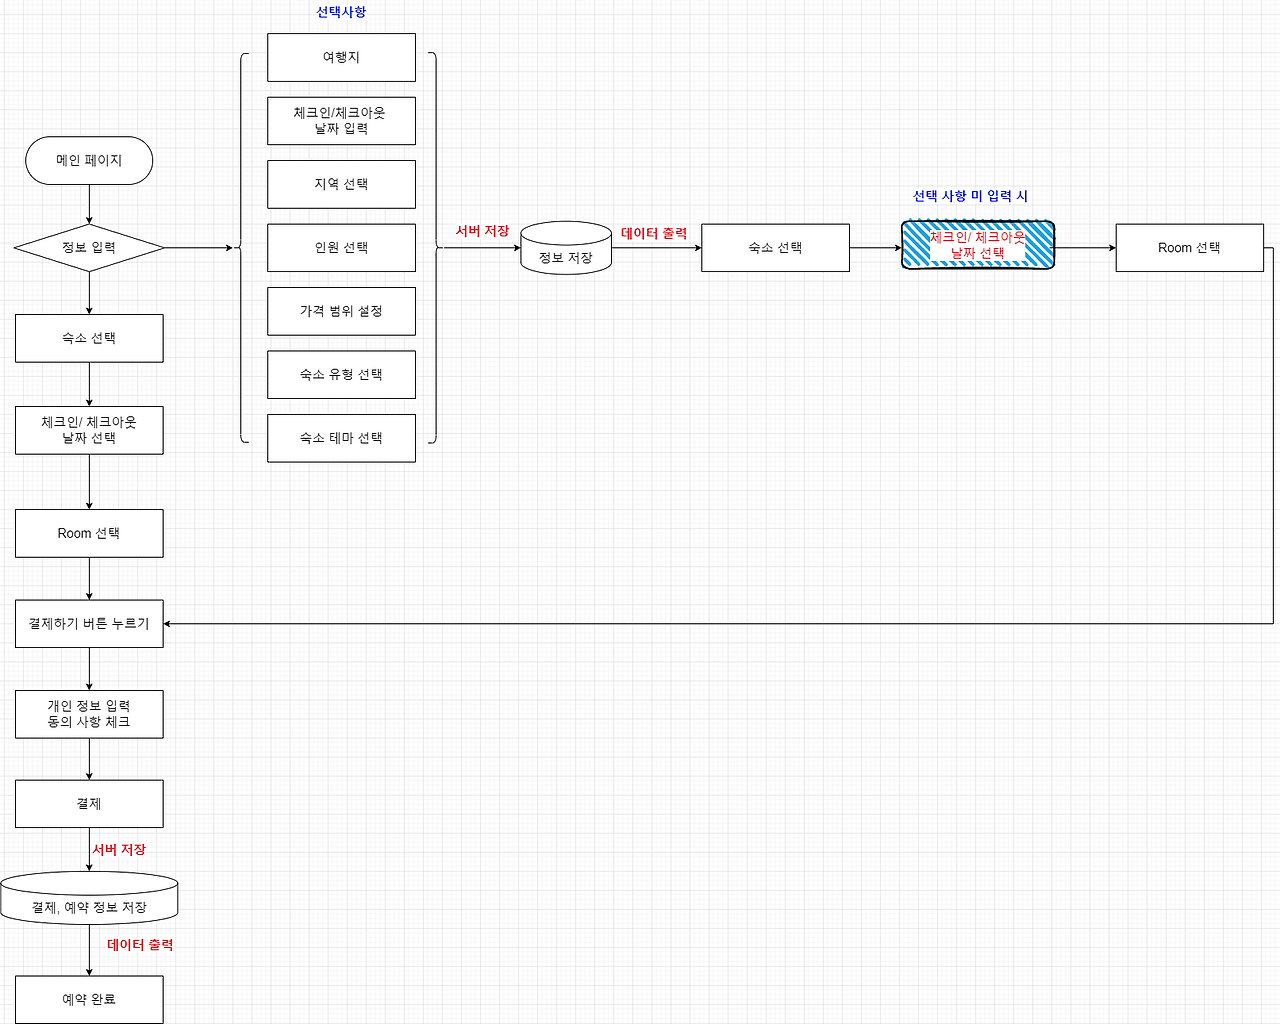
Task: Select the 인원 선택 box
Action: pos(341,247)
